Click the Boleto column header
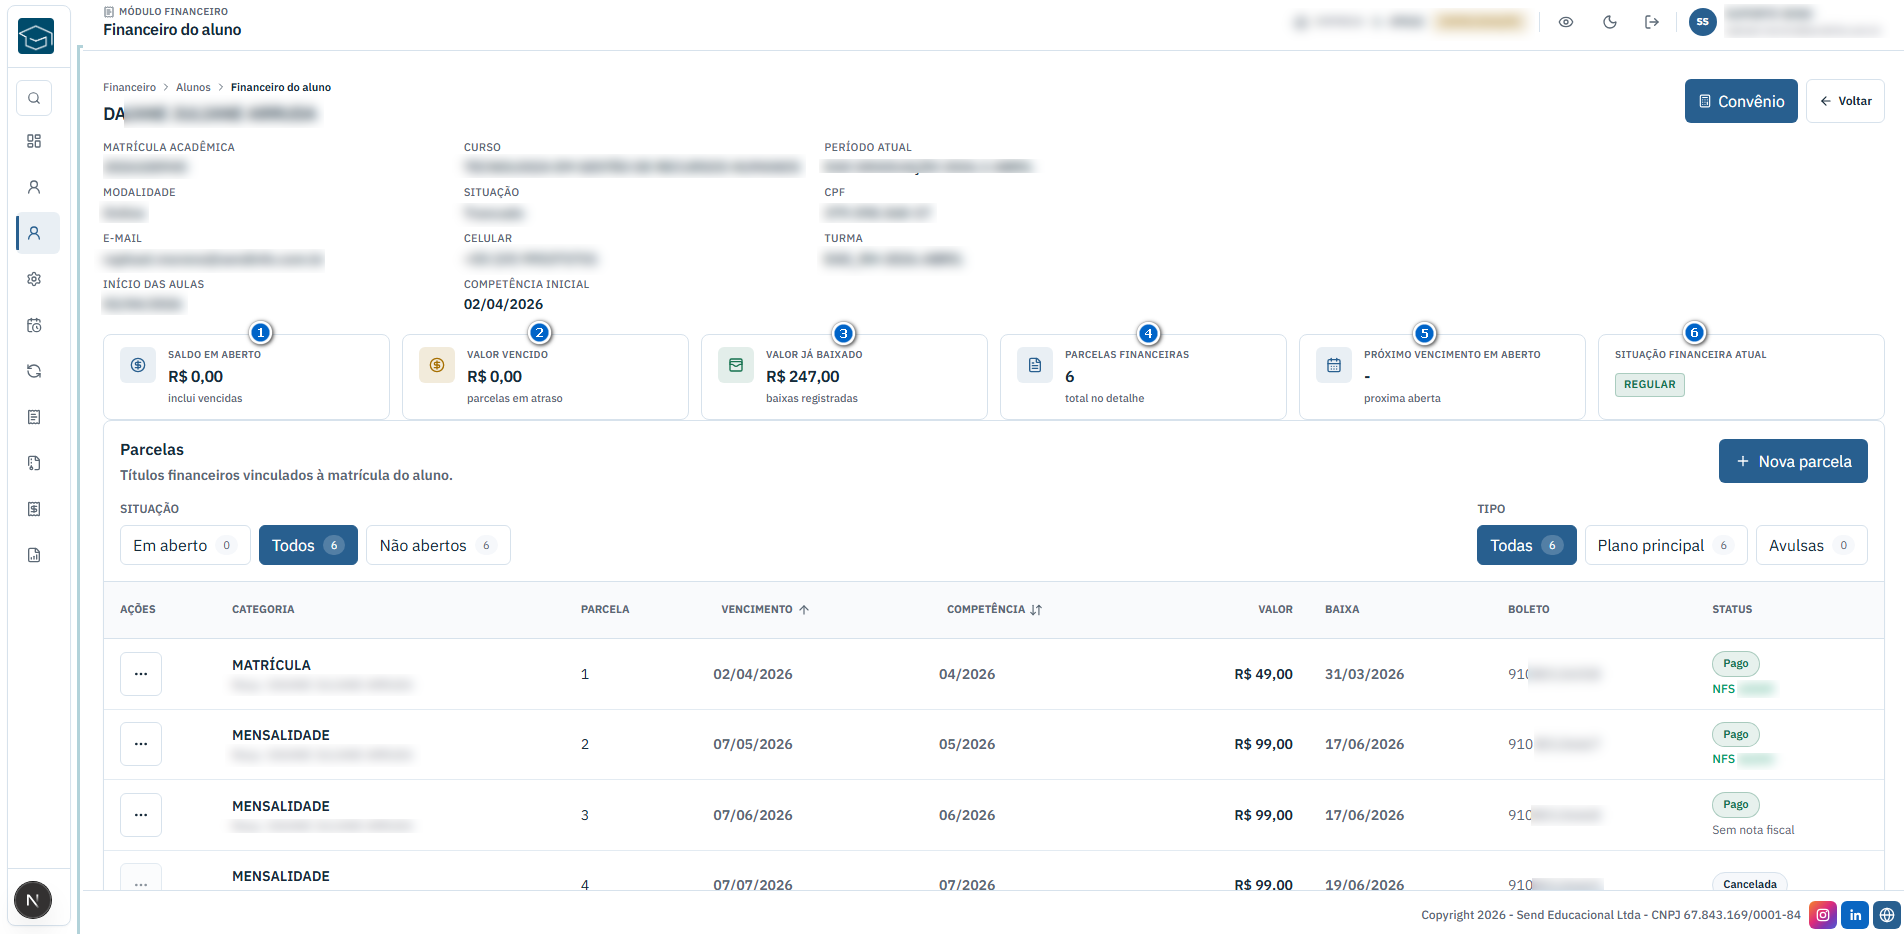Image resolution: width=1904 pixels, height=934 pixels. [x=1529, y=609]
